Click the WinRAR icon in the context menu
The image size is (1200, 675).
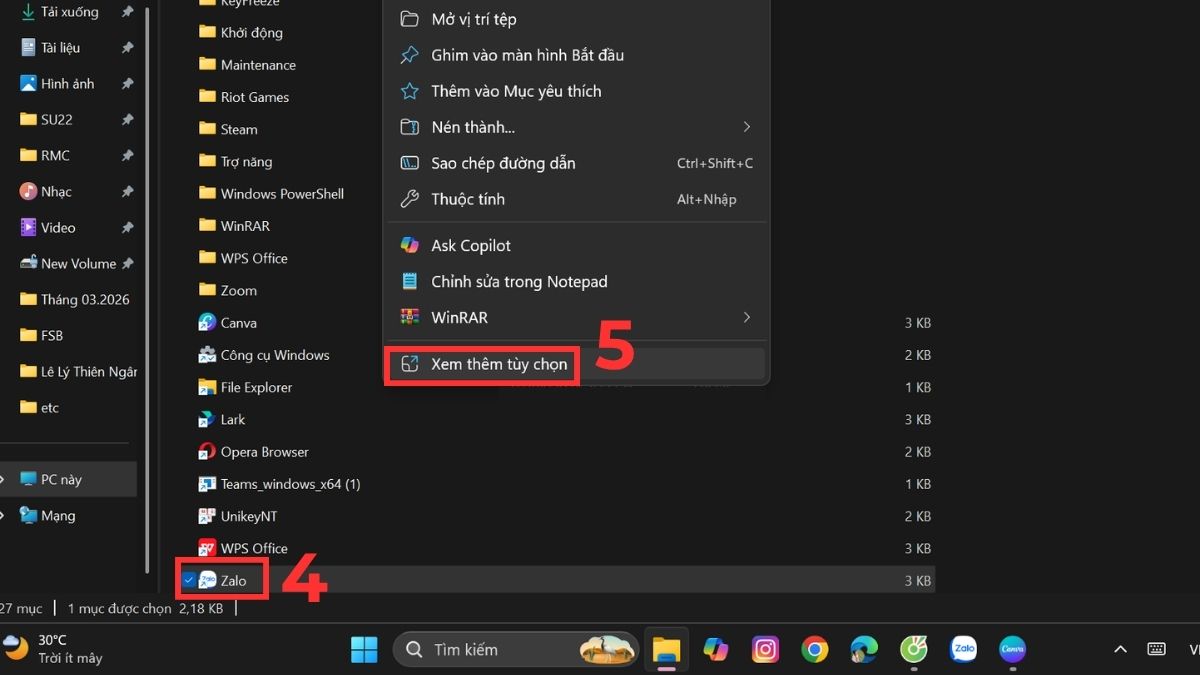(x=410, y=317)
